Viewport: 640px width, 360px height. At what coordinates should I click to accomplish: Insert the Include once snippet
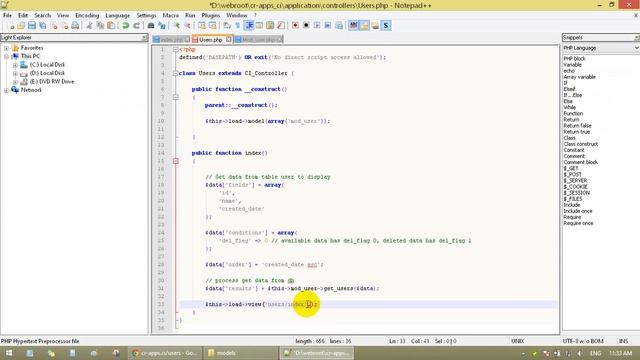578,211
